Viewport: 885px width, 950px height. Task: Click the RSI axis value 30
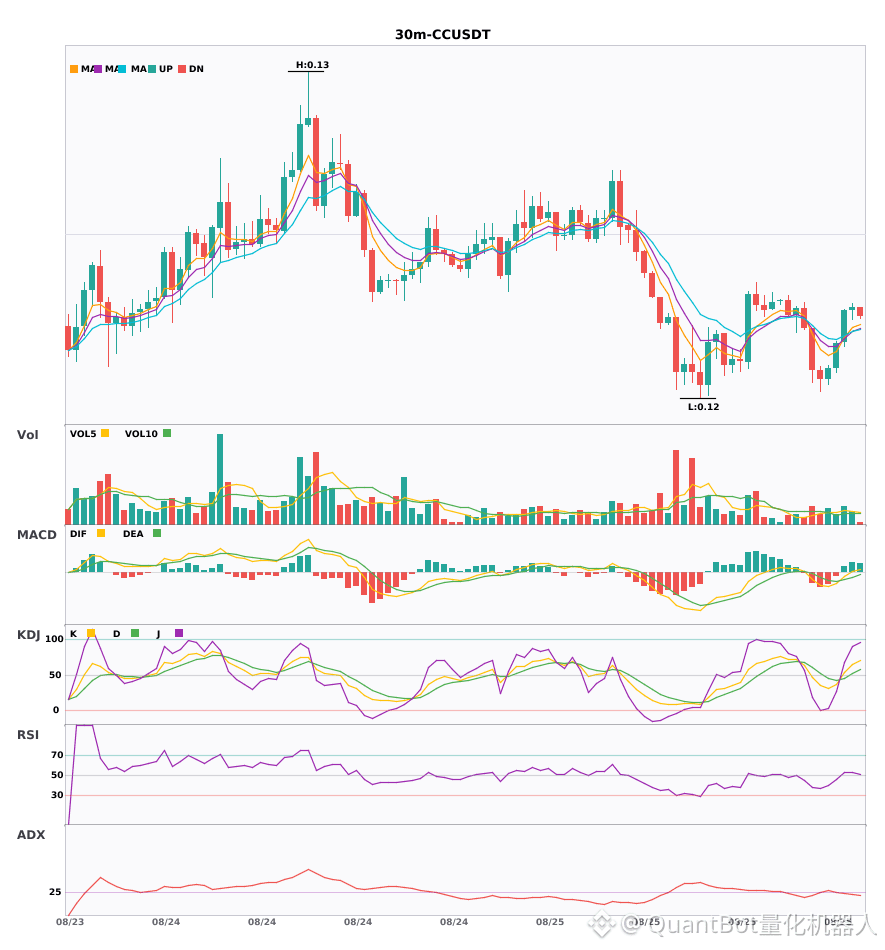coord(58,795)
